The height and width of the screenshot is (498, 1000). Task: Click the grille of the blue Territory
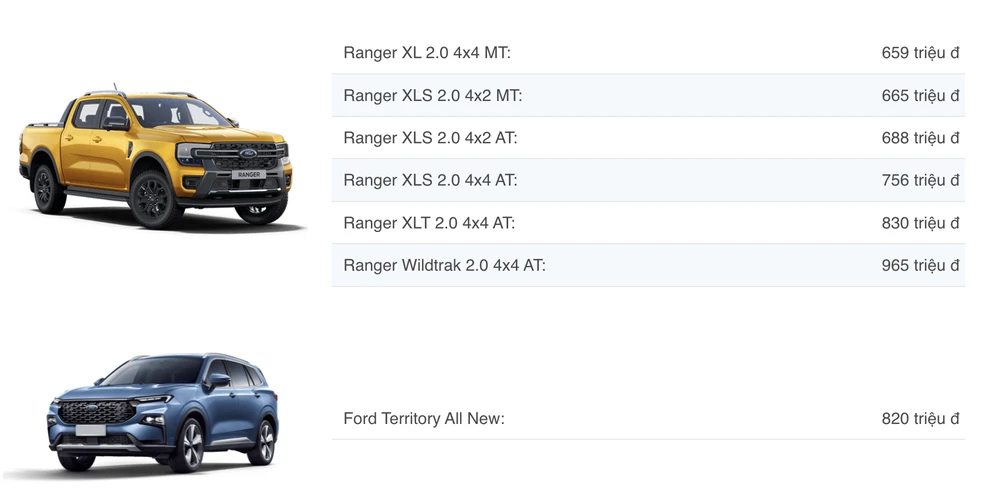(x=95, y=412)
